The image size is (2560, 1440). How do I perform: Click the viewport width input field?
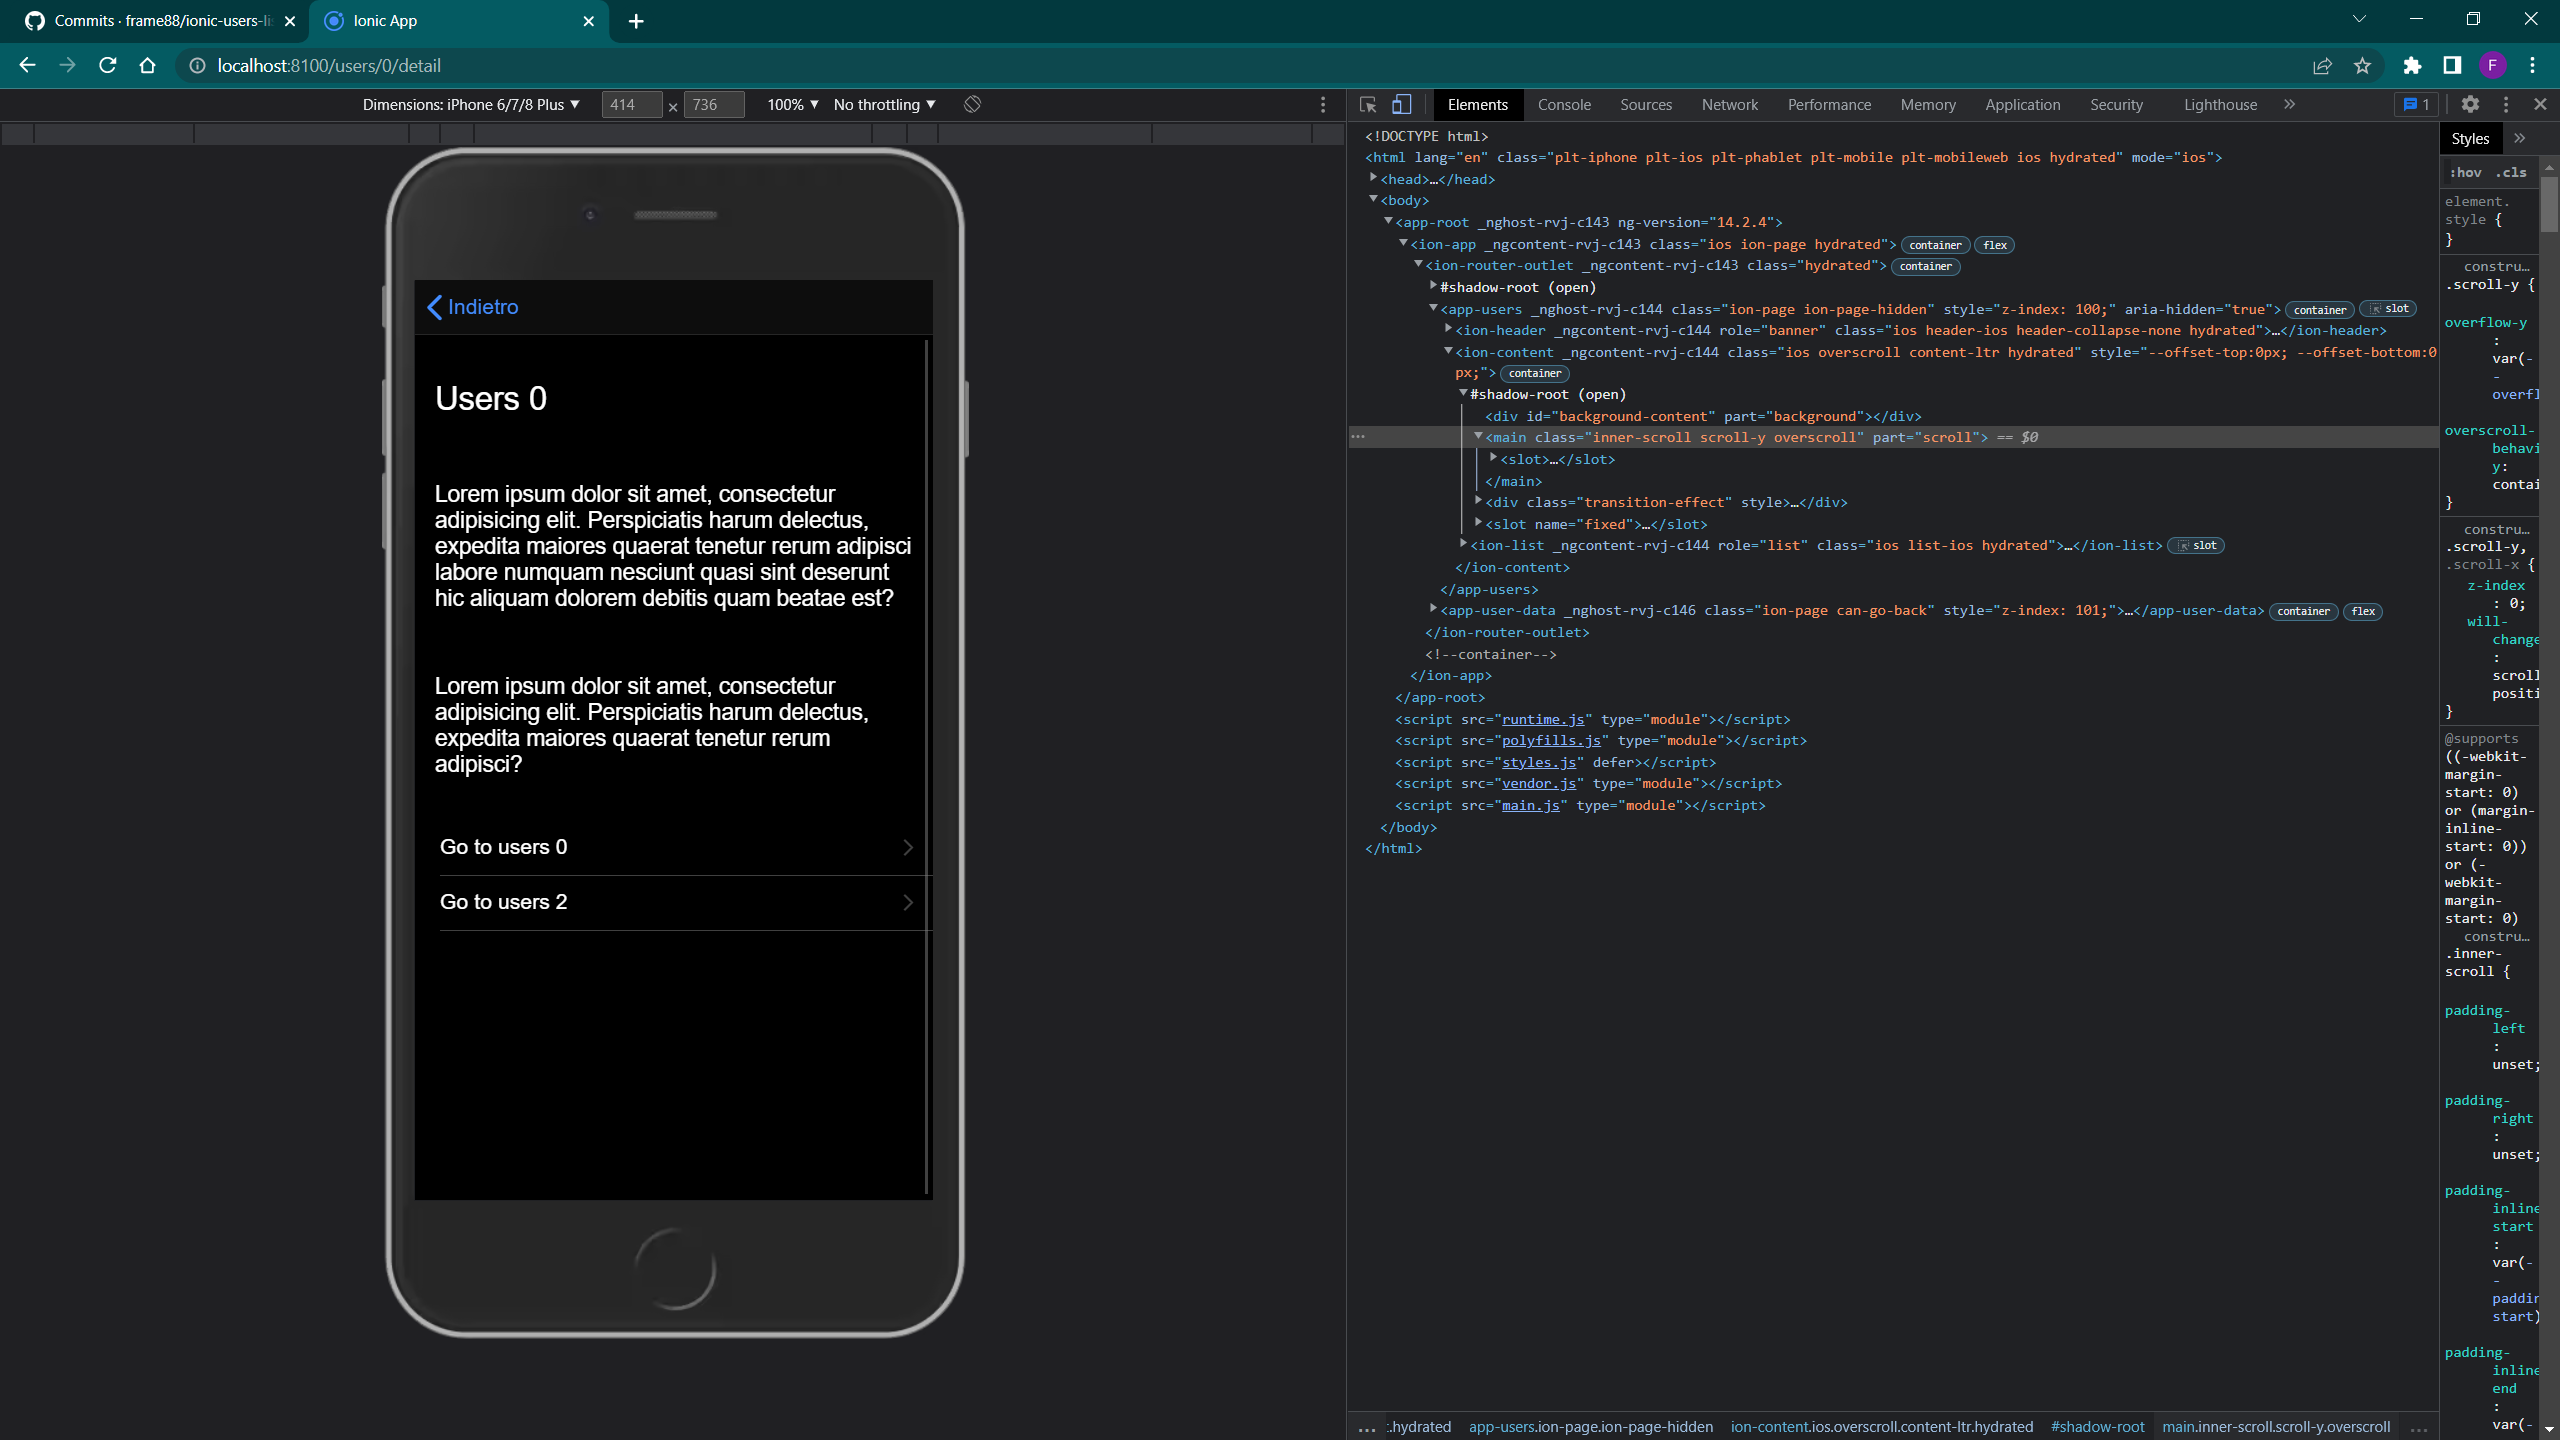click(x=631, y=104)
